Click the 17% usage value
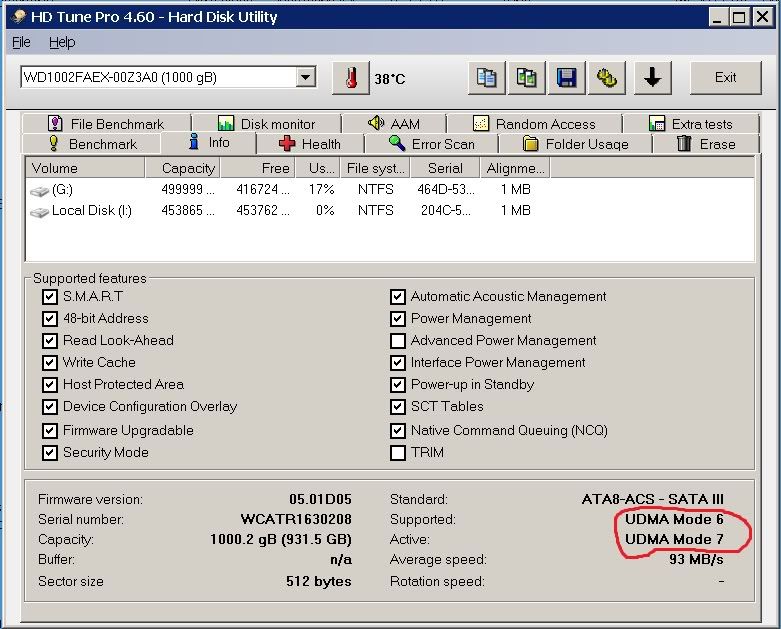 click(321, 190)
